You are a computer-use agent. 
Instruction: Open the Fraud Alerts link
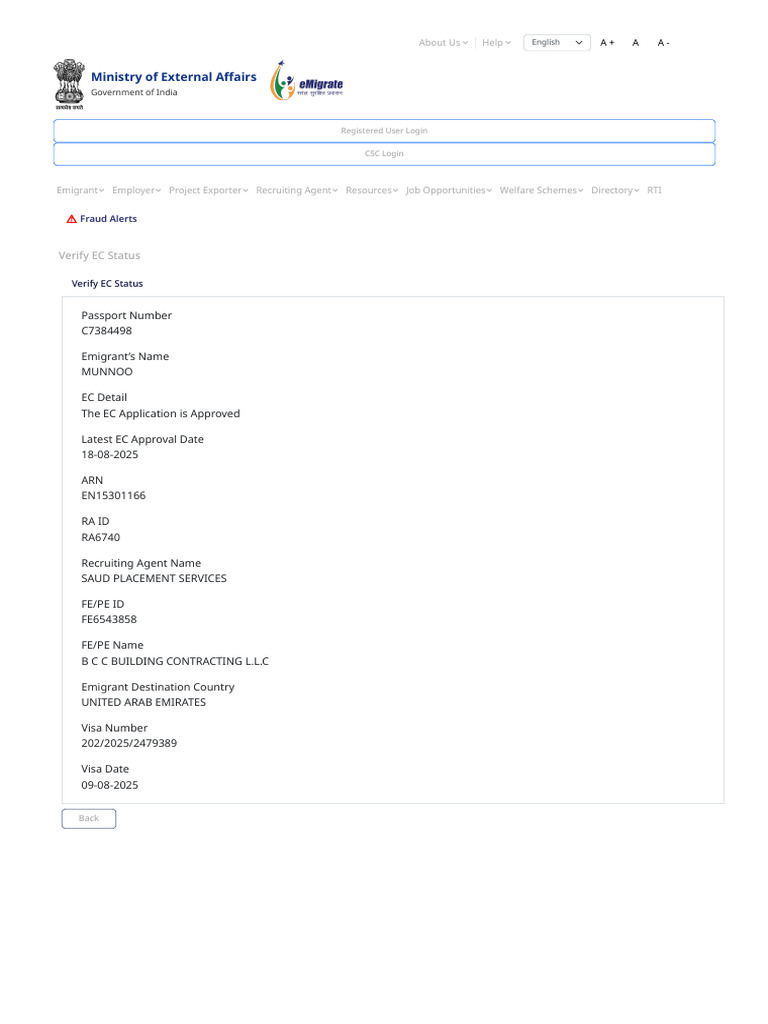[108, 219]
